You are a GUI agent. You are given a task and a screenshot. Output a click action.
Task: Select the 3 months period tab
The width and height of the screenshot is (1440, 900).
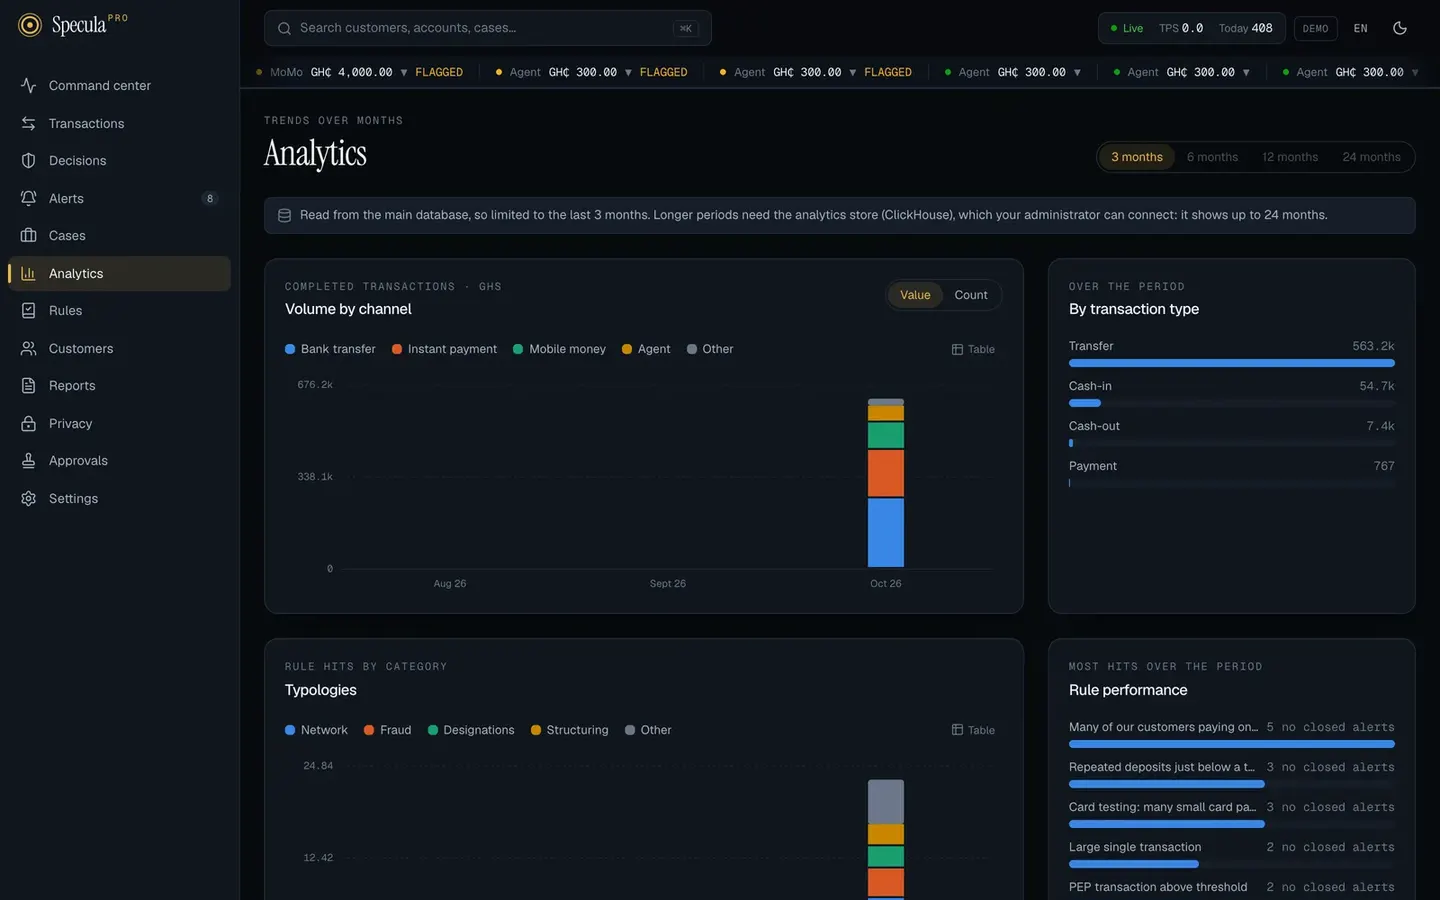[x=1137, y=157]
